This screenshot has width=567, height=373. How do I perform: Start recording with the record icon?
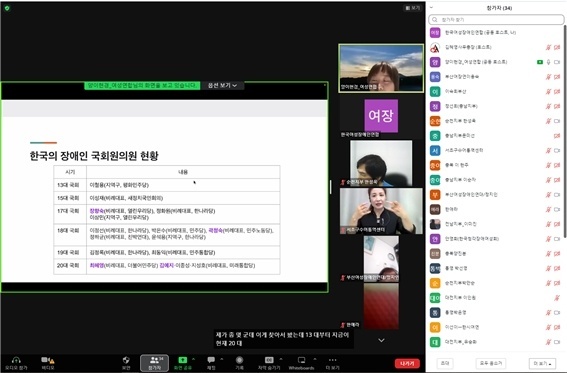click(x=239, y=360)
